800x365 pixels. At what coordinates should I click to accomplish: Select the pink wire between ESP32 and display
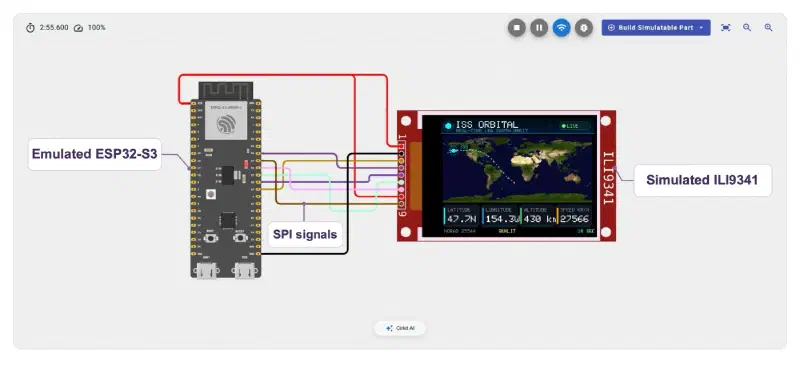click(x=290, y=179)
